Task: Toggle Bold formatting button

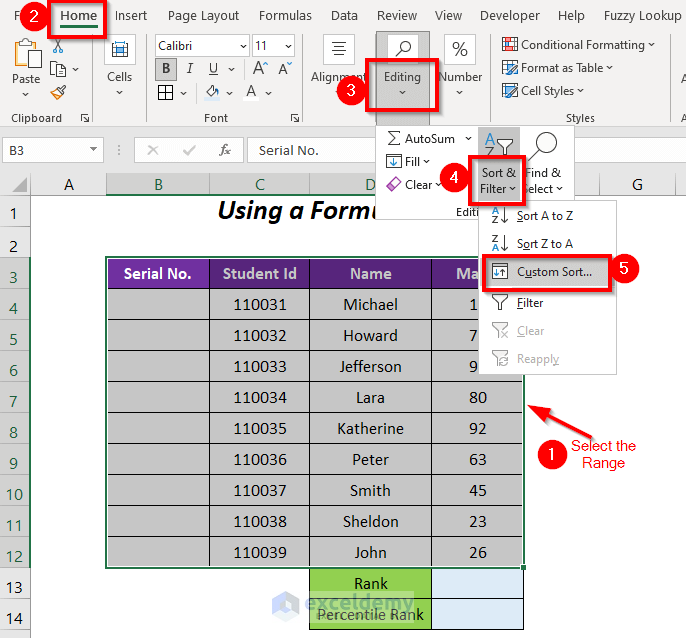Action: tap(166, 69)
